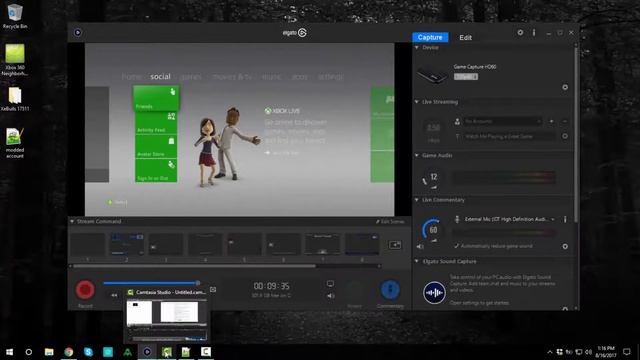The height and width of the screenshot is (360, 640).
Task: Click the Avatar Store tile in the Xbox preview
Action: pos(156,147)
